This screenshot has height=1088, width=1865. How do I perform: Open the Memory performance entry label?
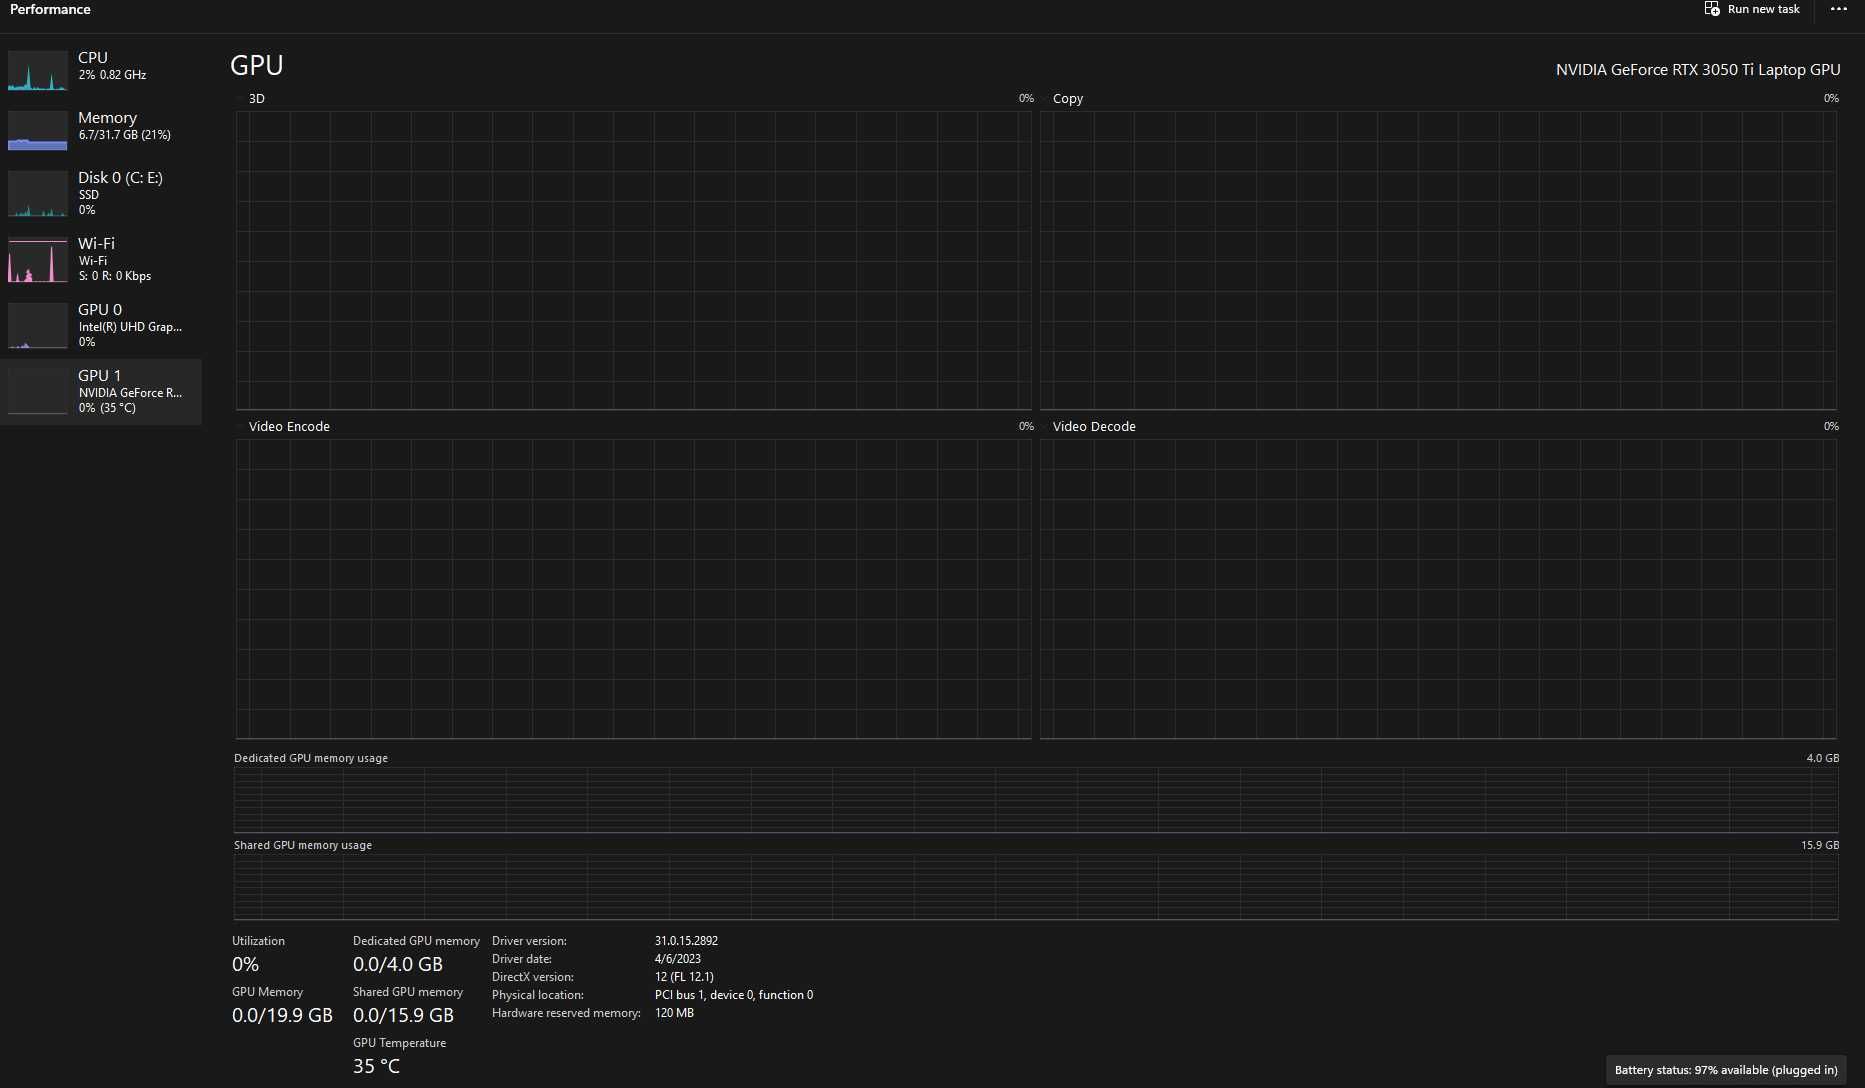click(107, 118)
